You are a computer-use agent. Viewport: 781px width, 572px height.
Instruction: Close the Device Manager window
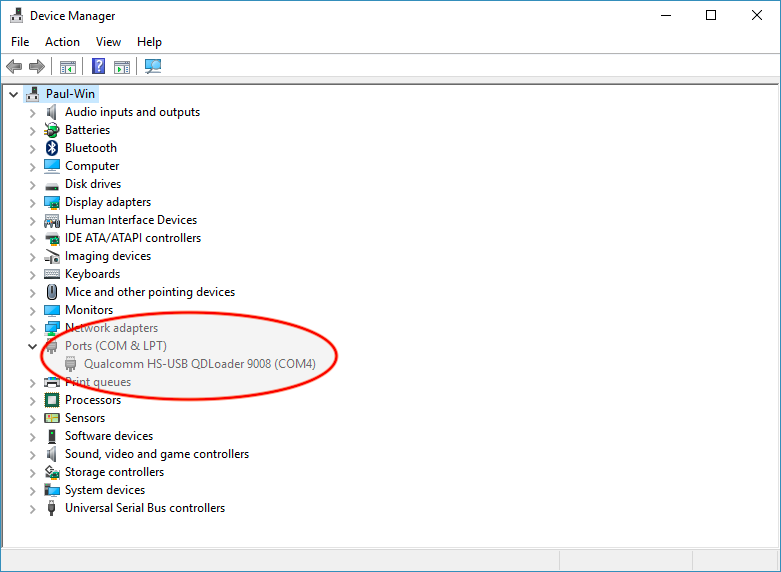pyautogui.click(x=757, y=15)
